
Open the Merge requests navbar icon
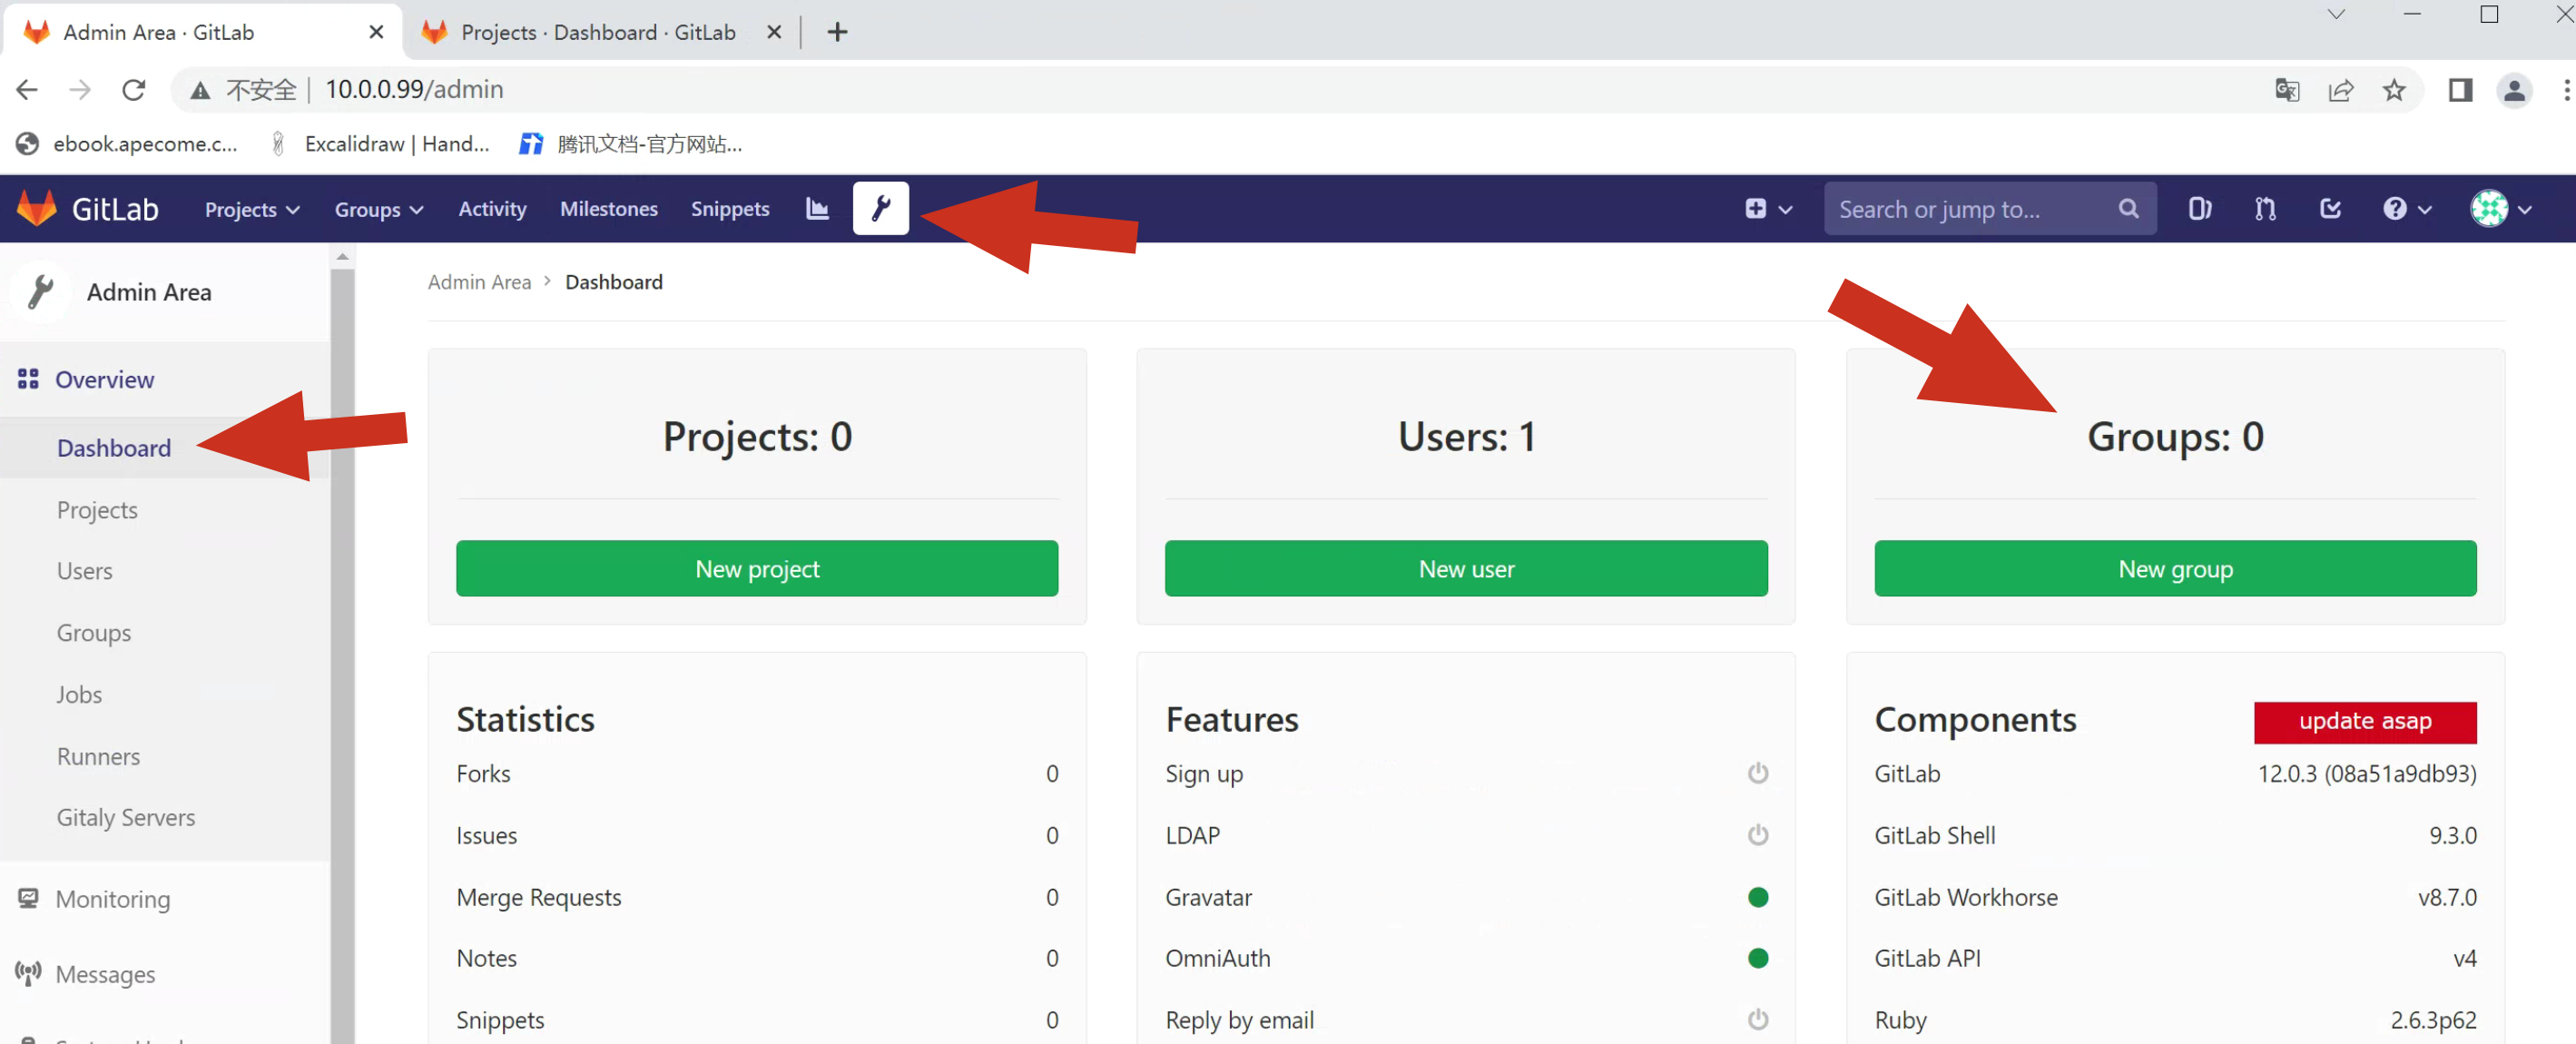(x=2265, y=208)
